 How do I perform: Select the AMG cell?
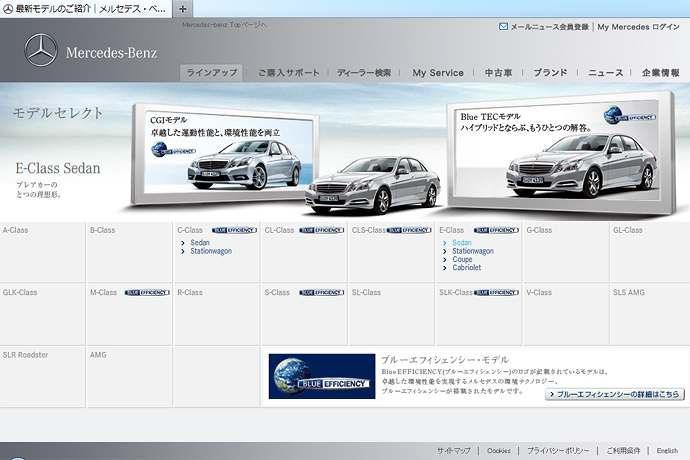tap(129, 377)
